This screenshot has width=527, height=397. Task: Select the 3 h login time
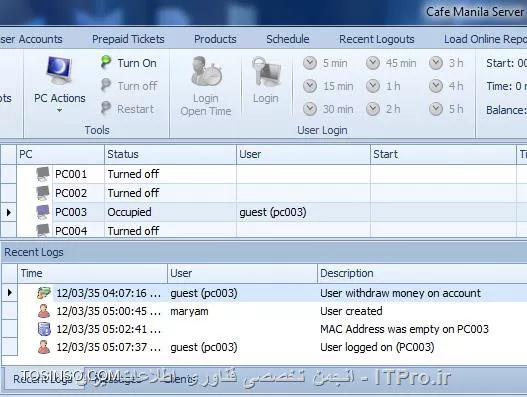(446, 63)
